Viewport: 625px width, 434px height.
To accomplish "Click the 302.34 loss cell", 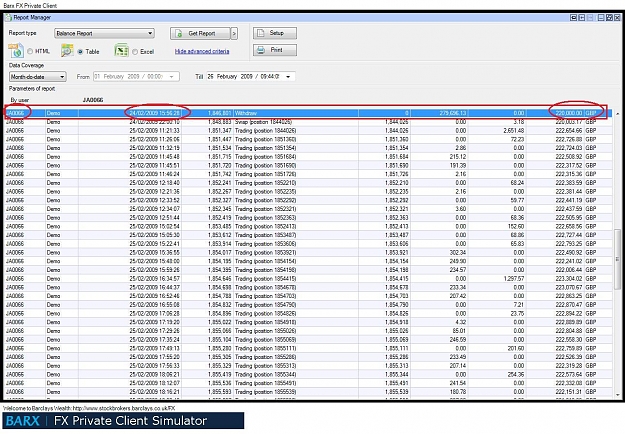I will 458,253.
